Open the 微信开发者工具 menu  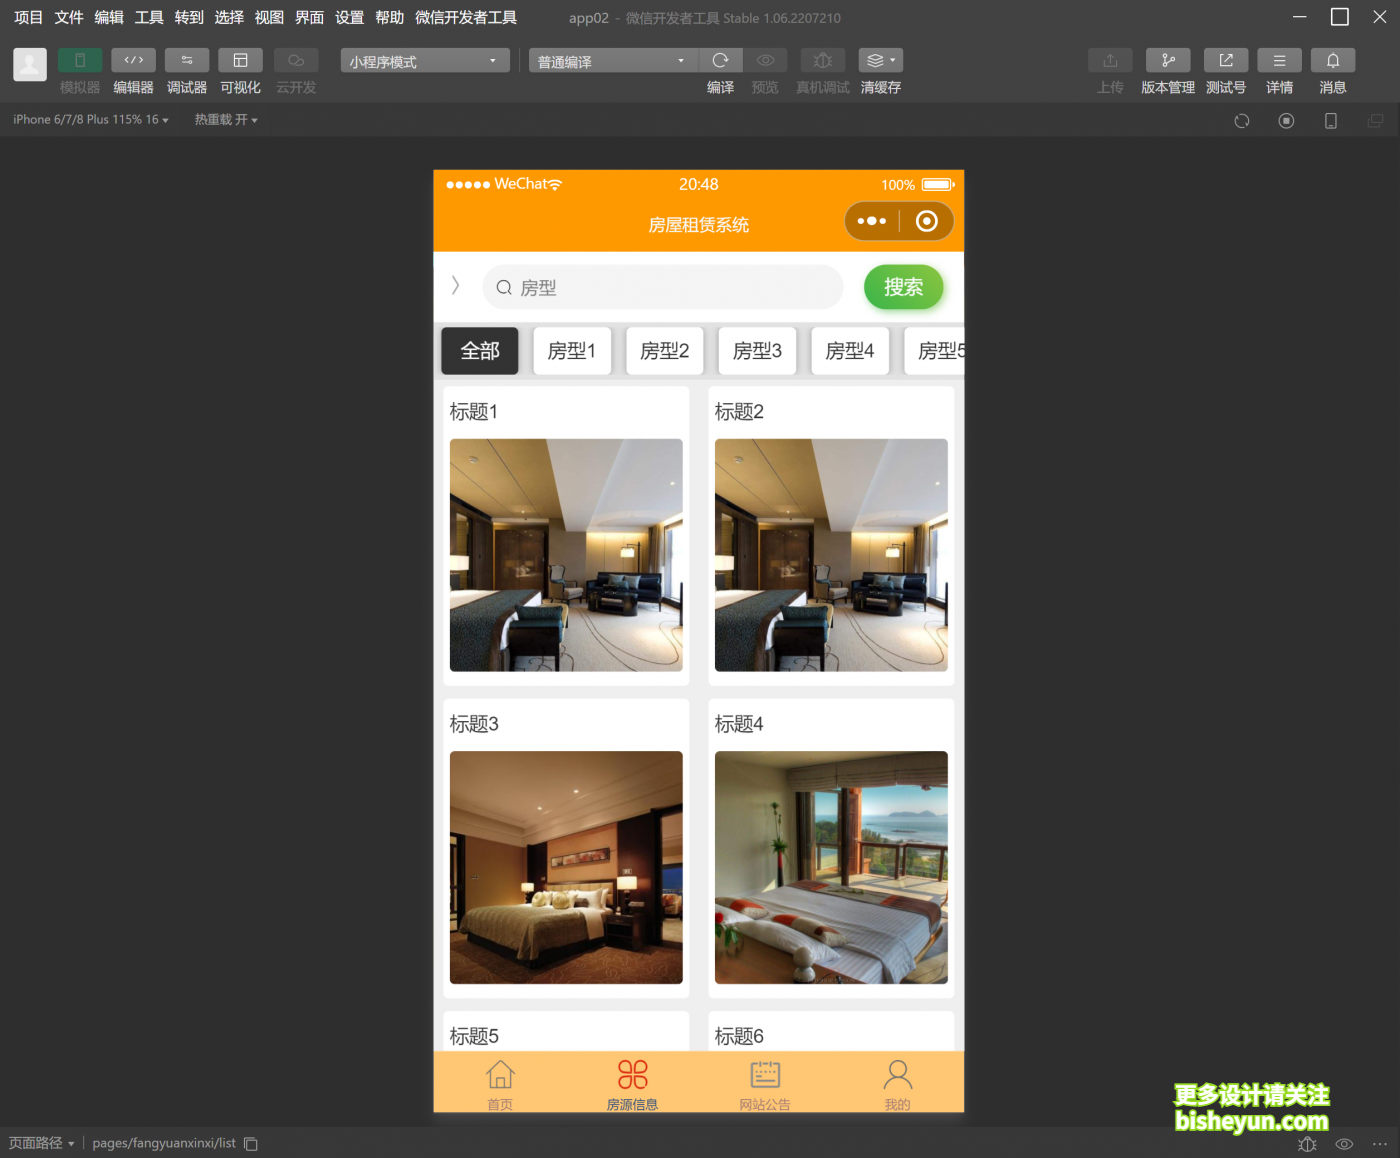[x=466, y=17]
